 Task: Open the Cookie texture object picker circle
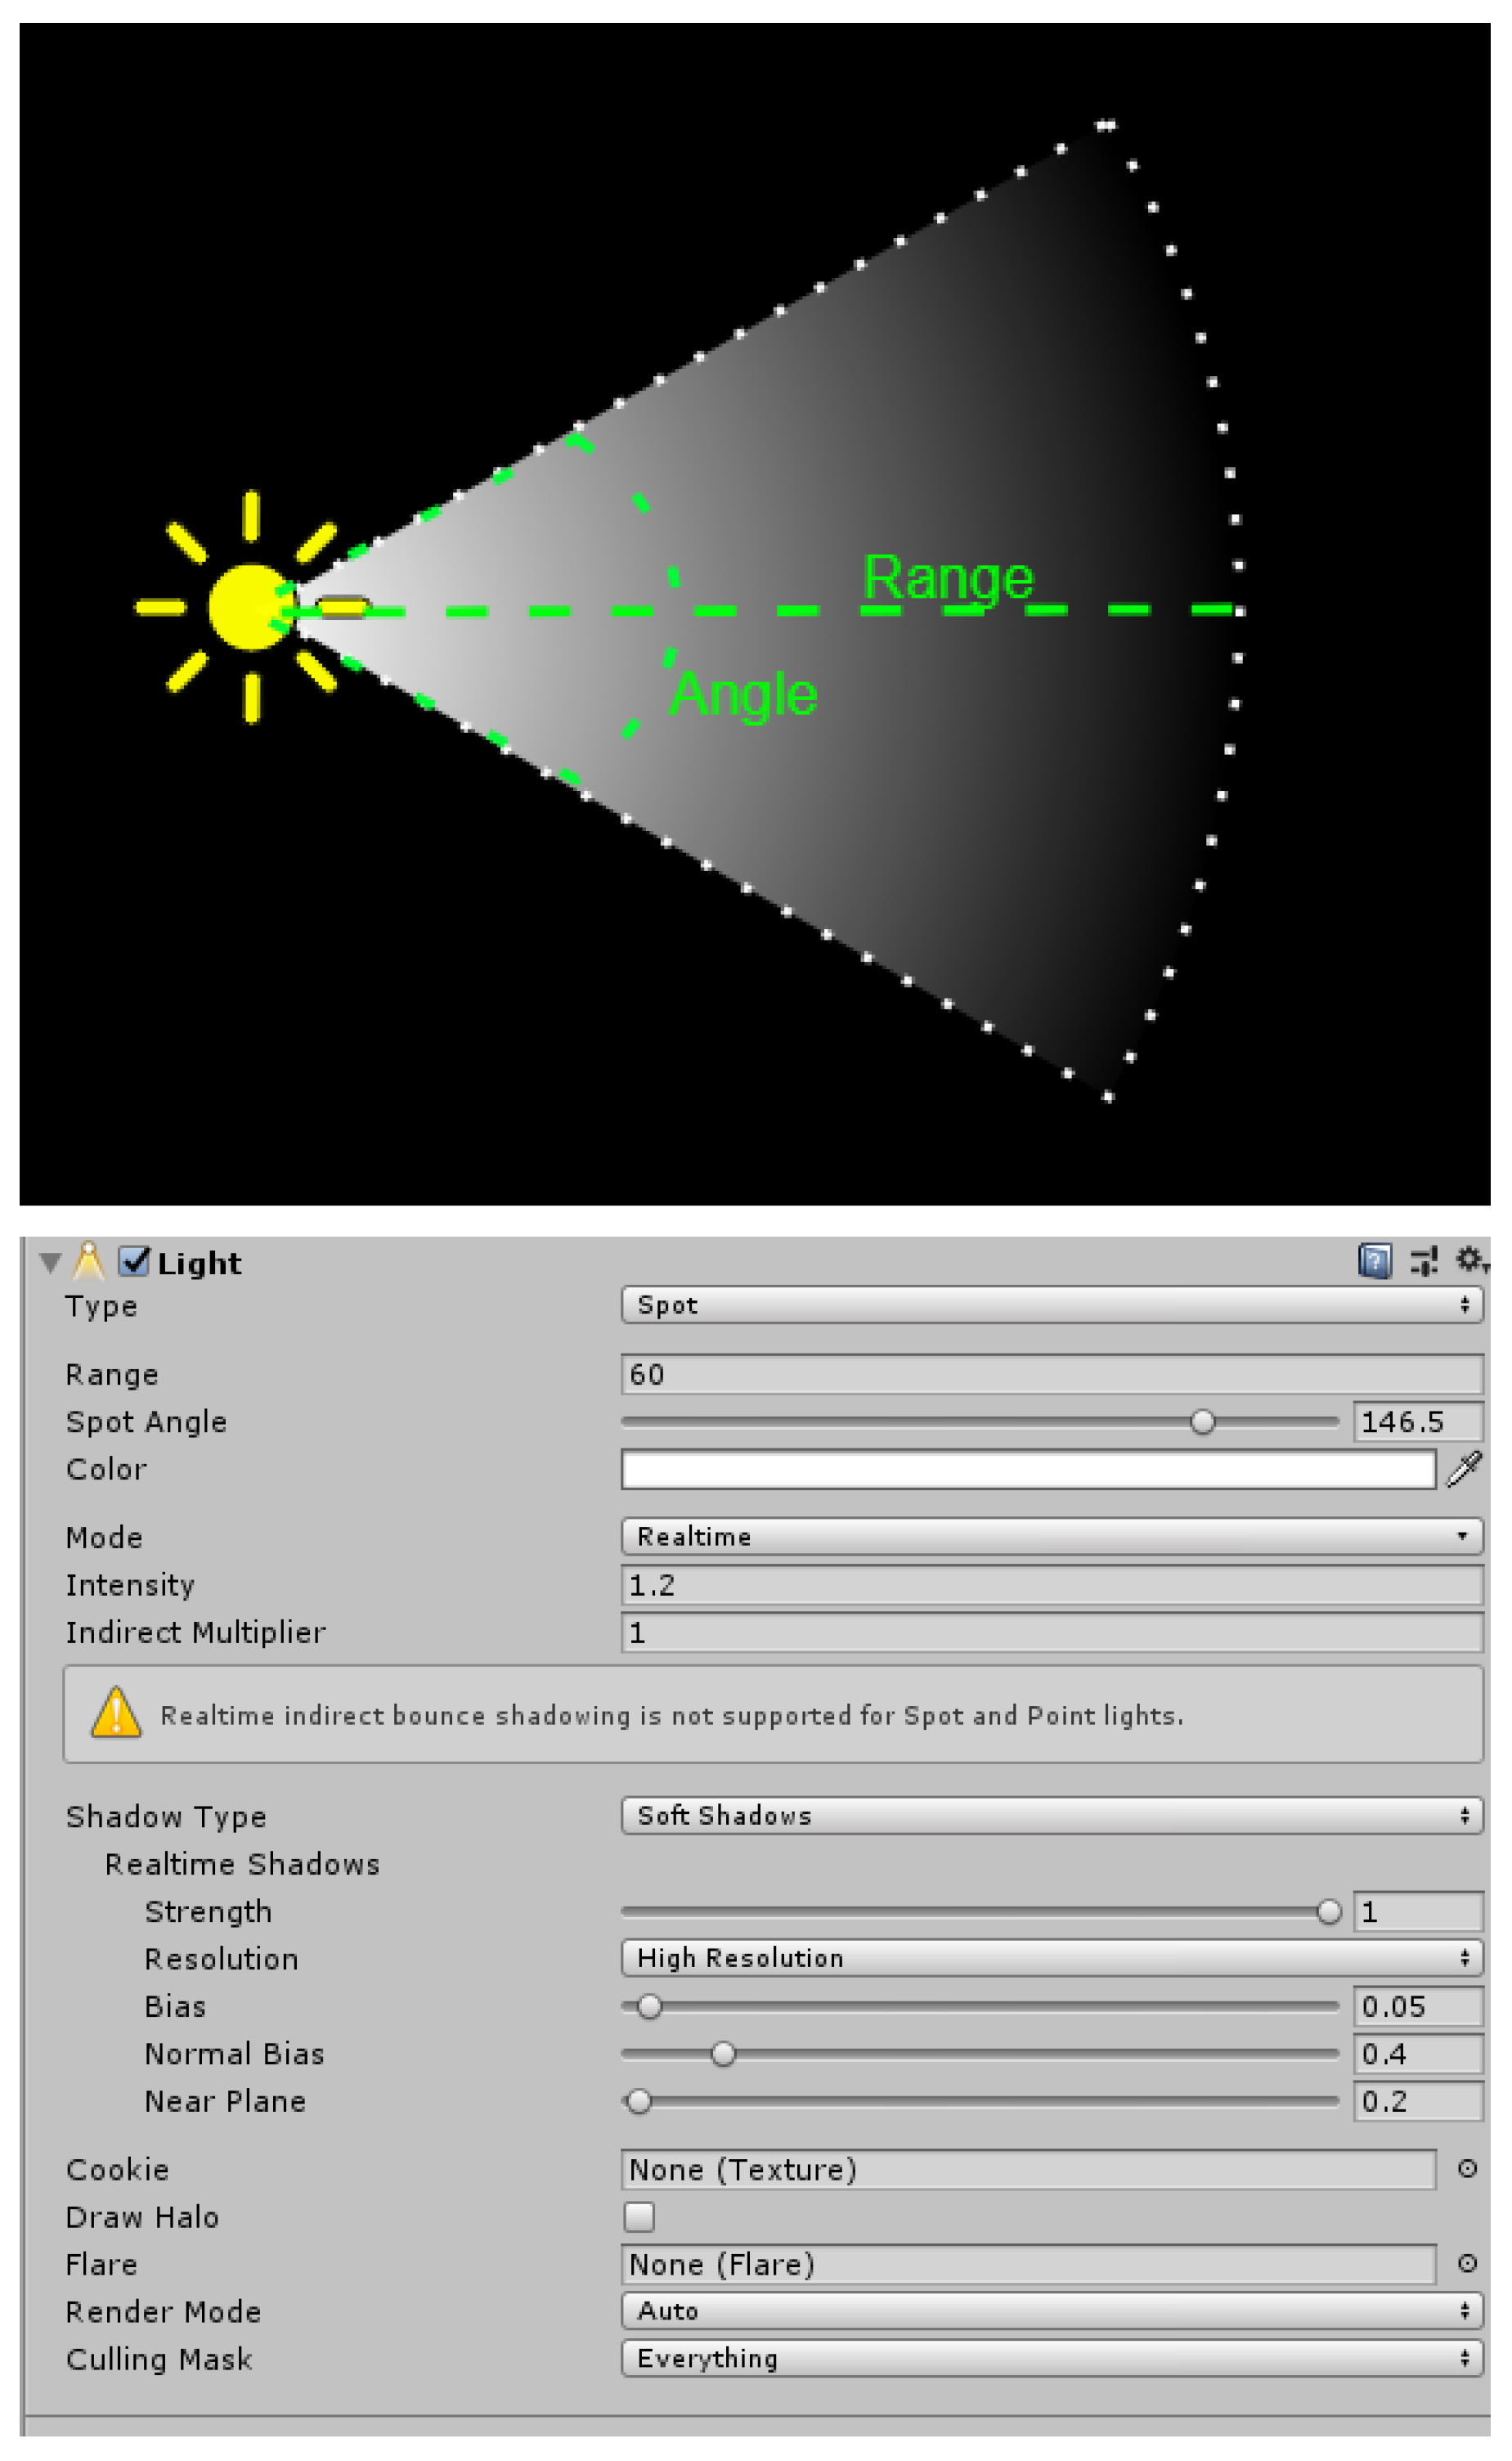tap(1467, 2169)
